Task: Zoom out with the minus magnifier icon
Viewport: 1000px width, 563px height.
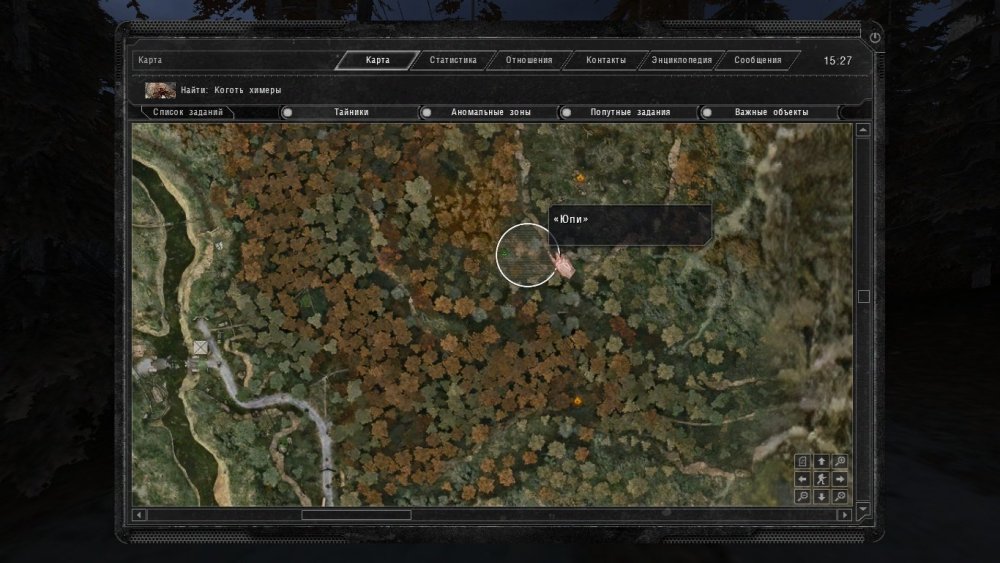Action: 803,496
